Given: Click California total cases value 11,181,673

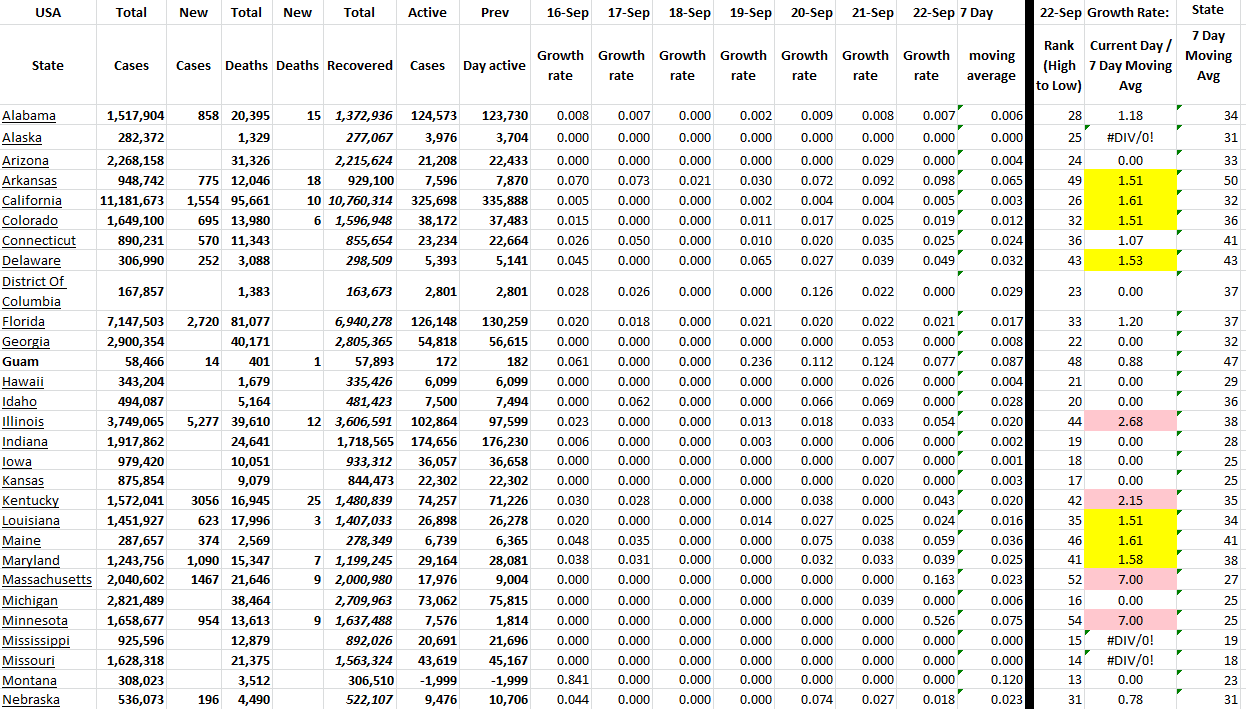Looking at the screenshot, I should tap(132, 201).
